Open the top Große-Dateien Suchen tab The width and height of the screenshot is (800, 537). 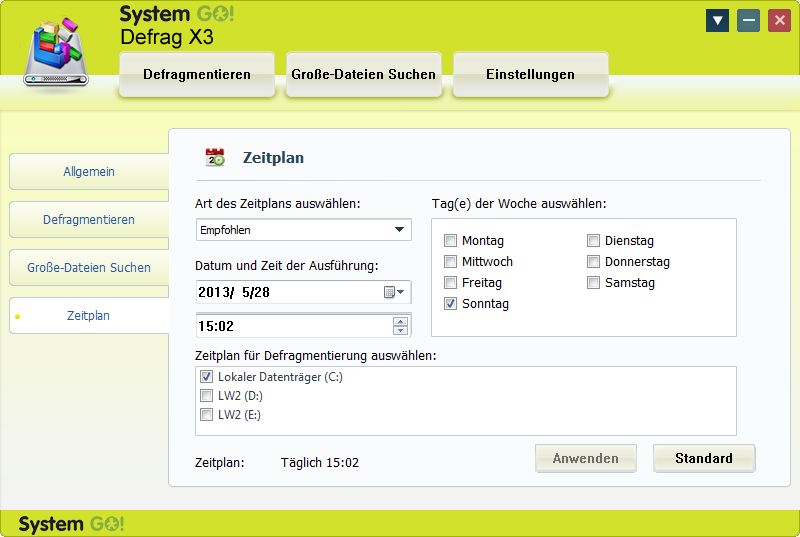[x=364, y=74]
